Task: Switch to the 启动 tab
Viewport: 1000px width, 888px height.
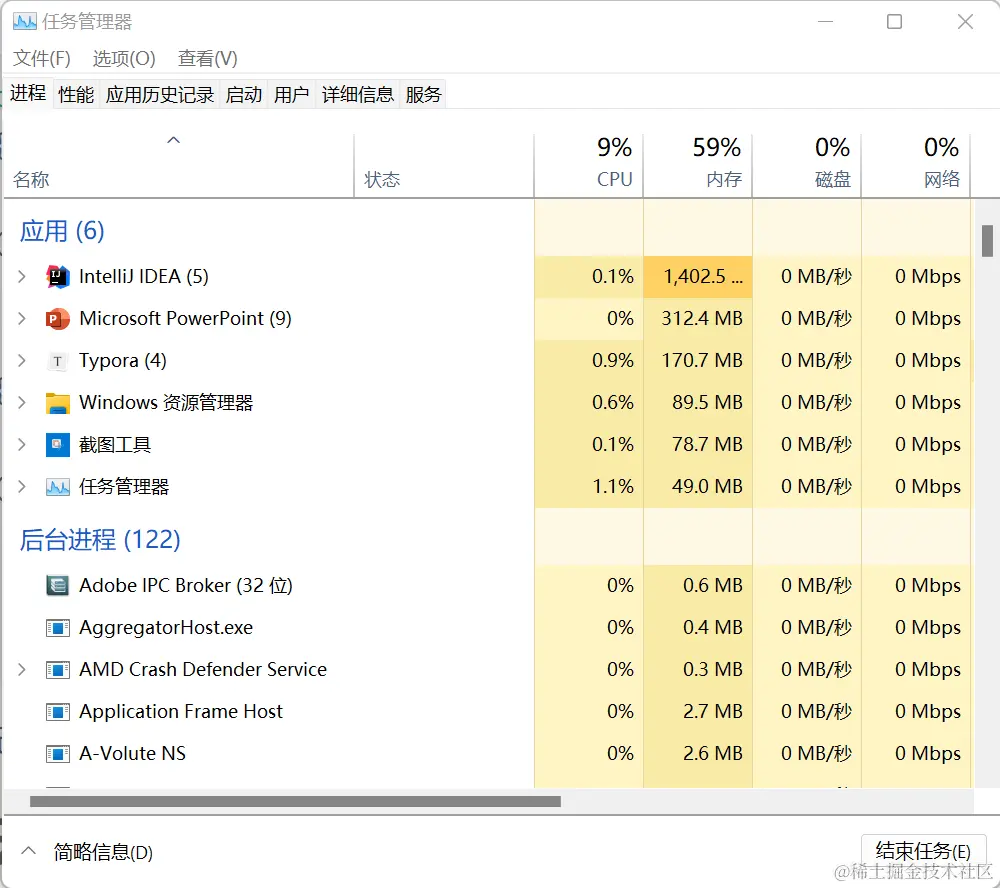Action: coord(244,94)
